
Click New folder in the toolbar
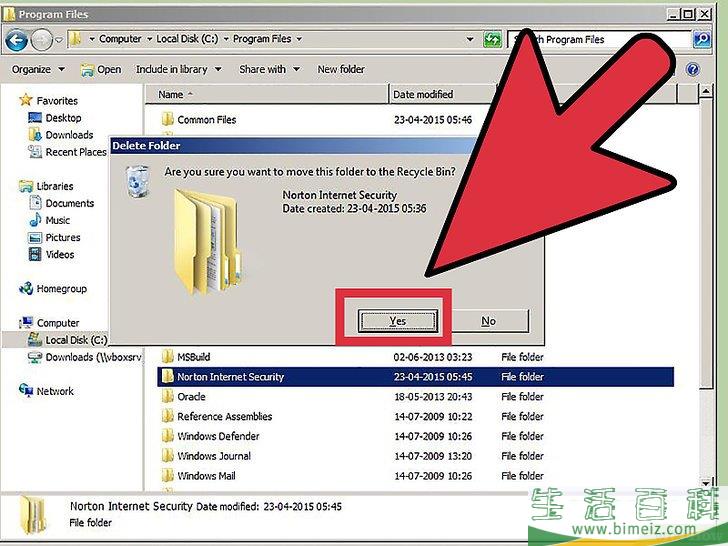pos(341,69)
